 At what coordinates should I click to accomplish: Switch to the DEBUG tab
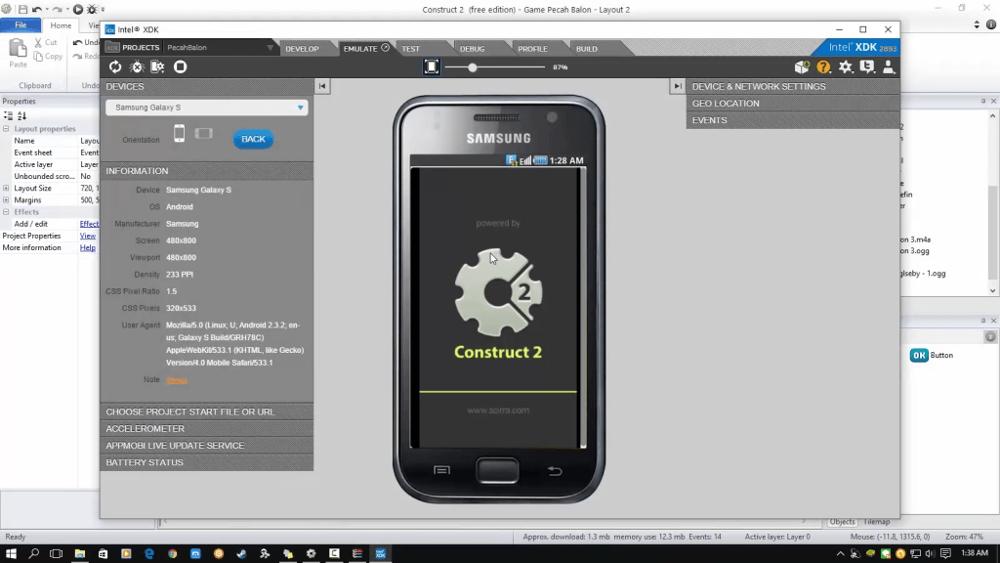coord(473,48)
